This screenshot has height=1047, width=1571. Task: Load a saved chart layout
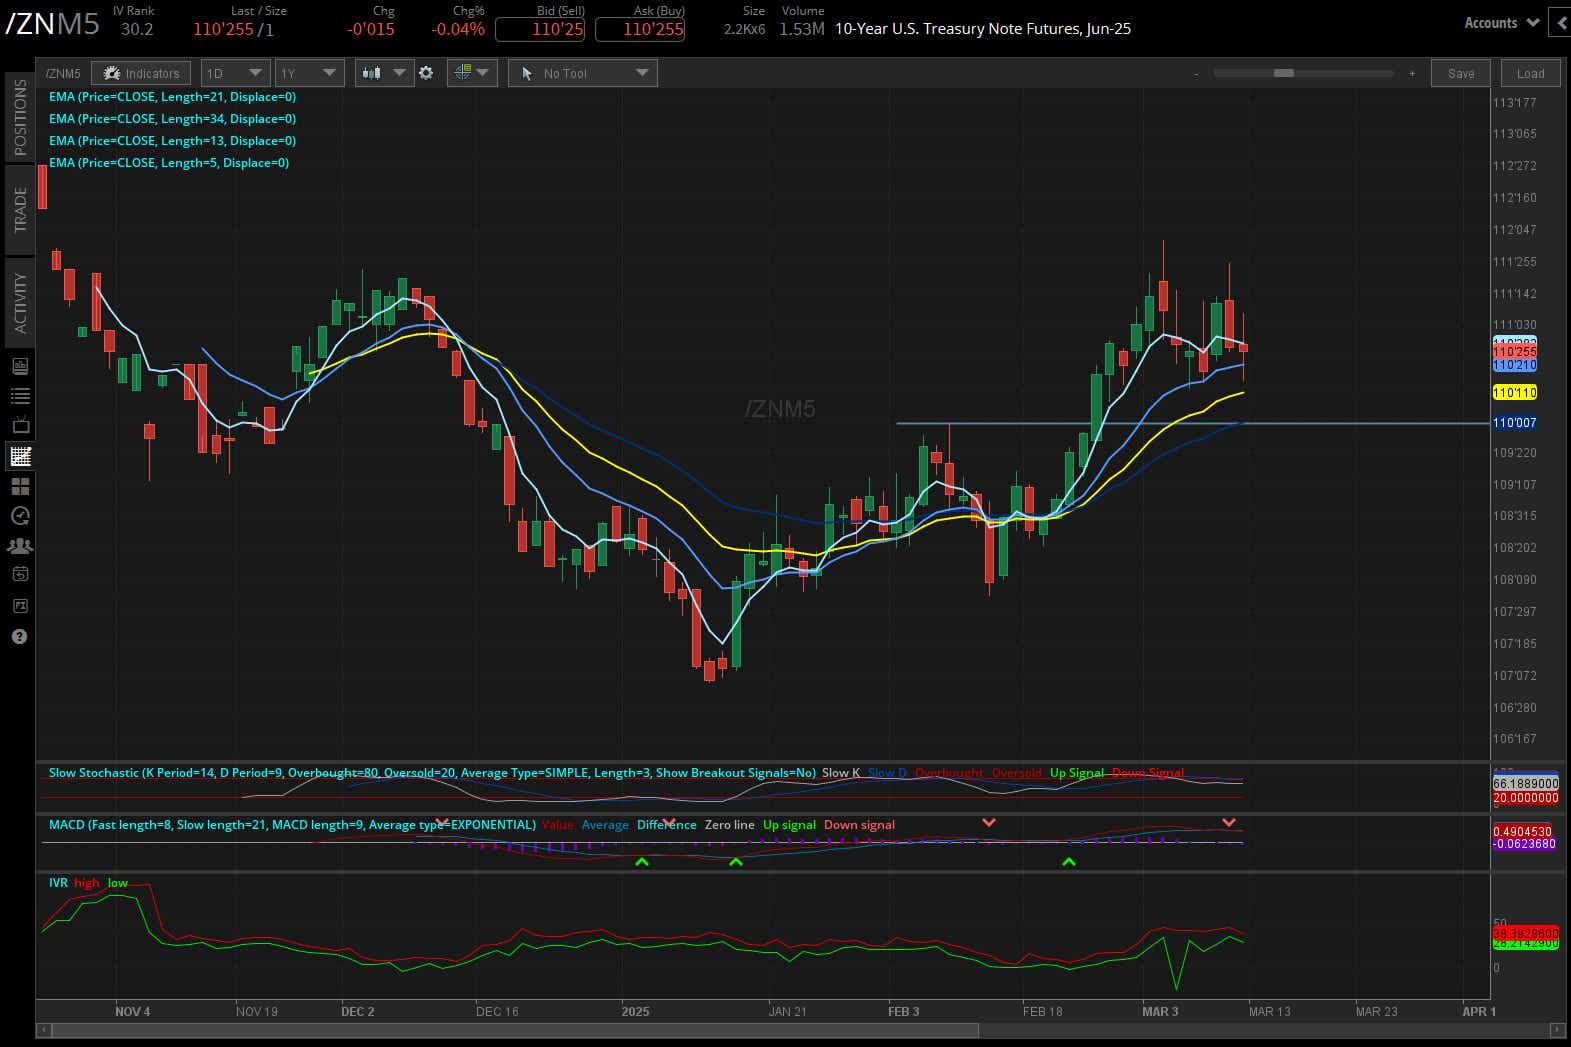1530,73
